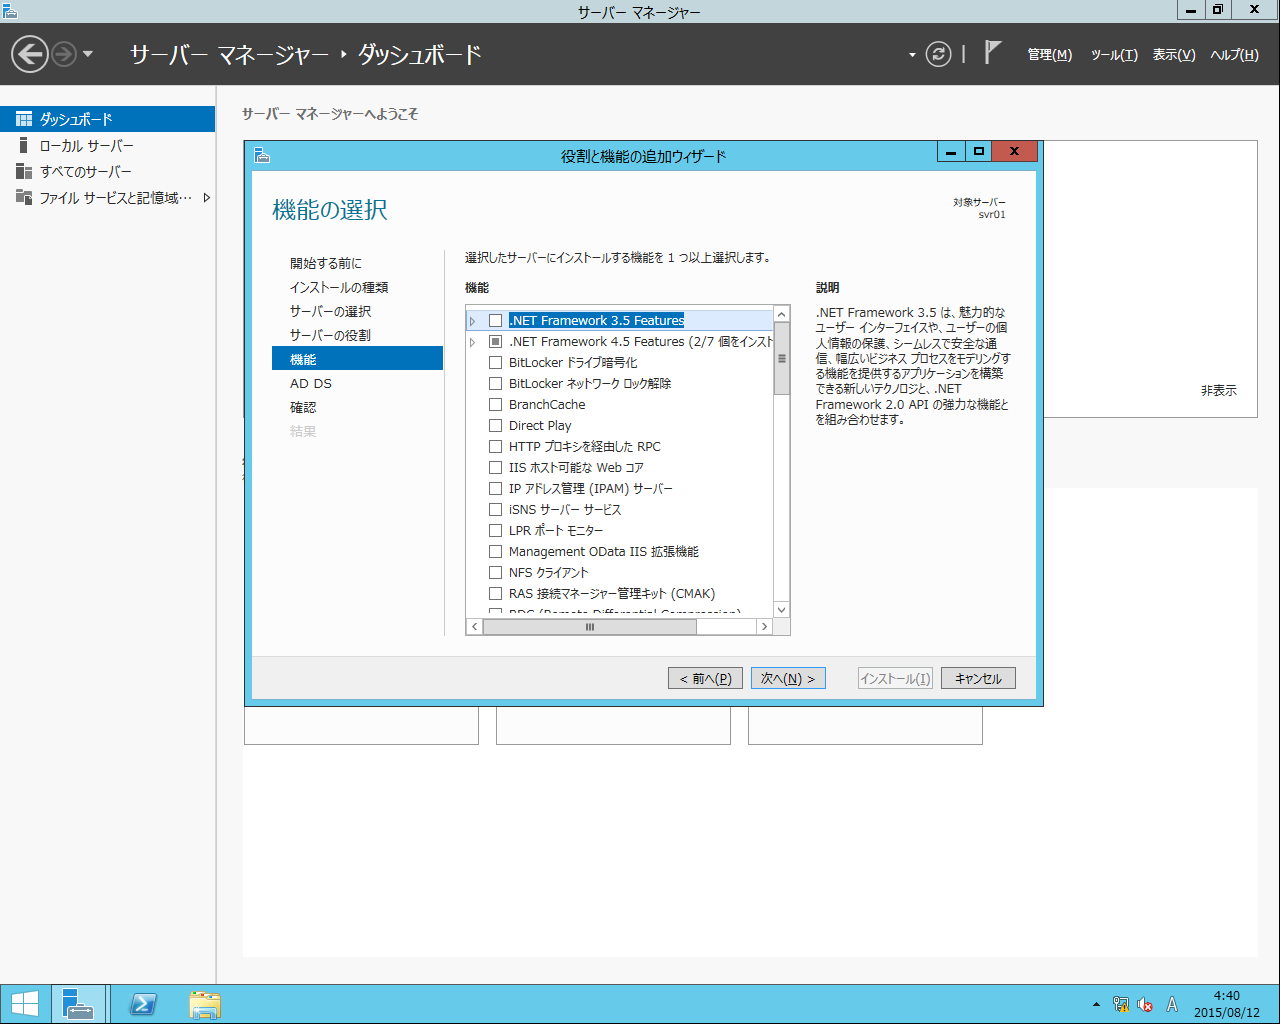Click the refresh icon in Server Manager header
This screenshot has width=1280, height=1024.
pos(938,54)
